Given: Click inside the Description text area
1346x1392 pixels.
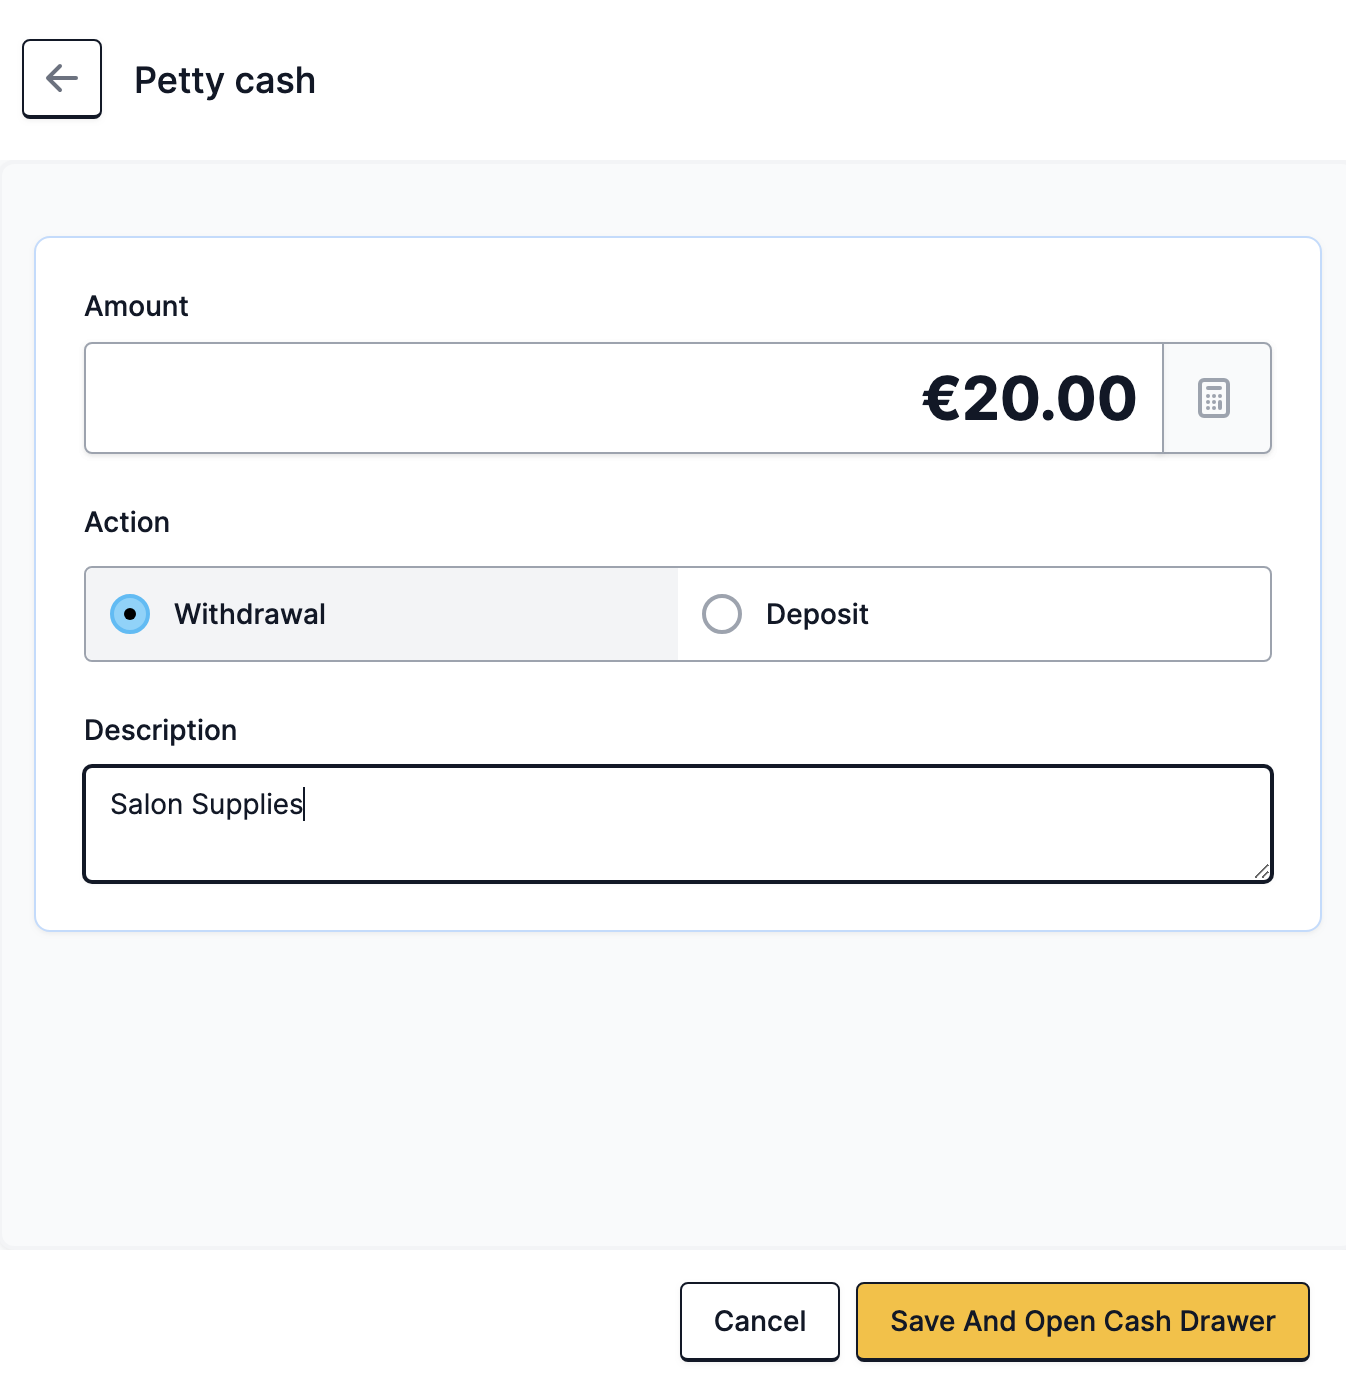Looking at the screenshot, I should click(x=678, y=824).
